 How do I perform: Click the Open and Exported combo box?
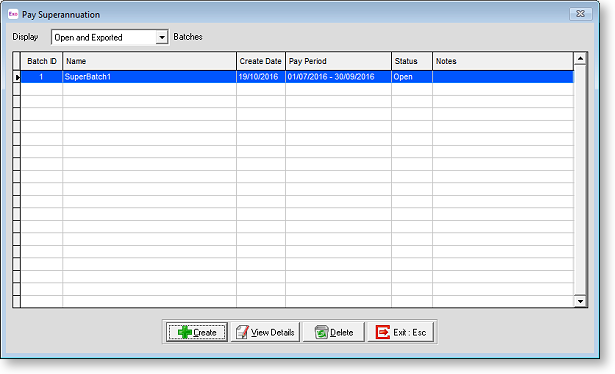click(109, 37)
